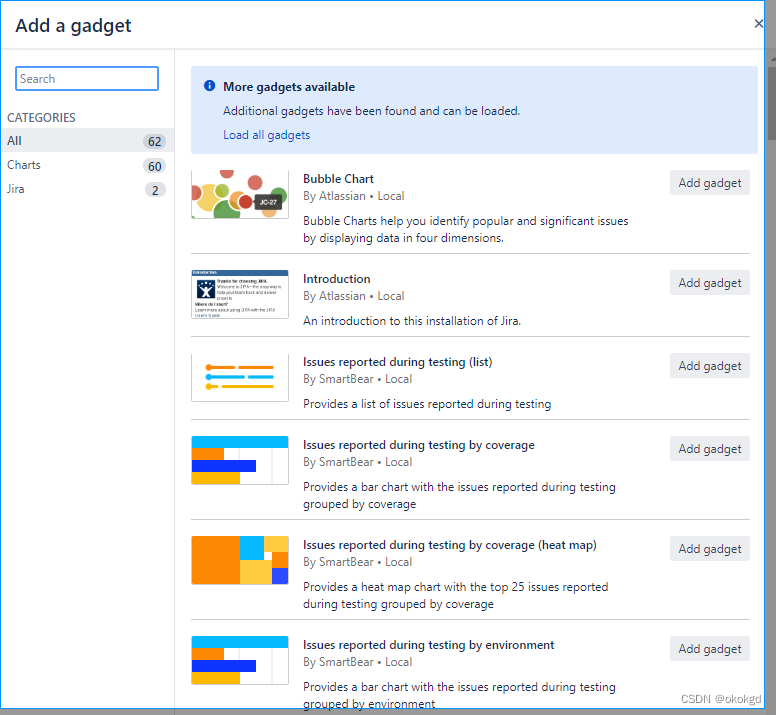776x715 pixels.
Task: Click 'Issues reported during testing by coverage' title
Action: pos(419,445)
